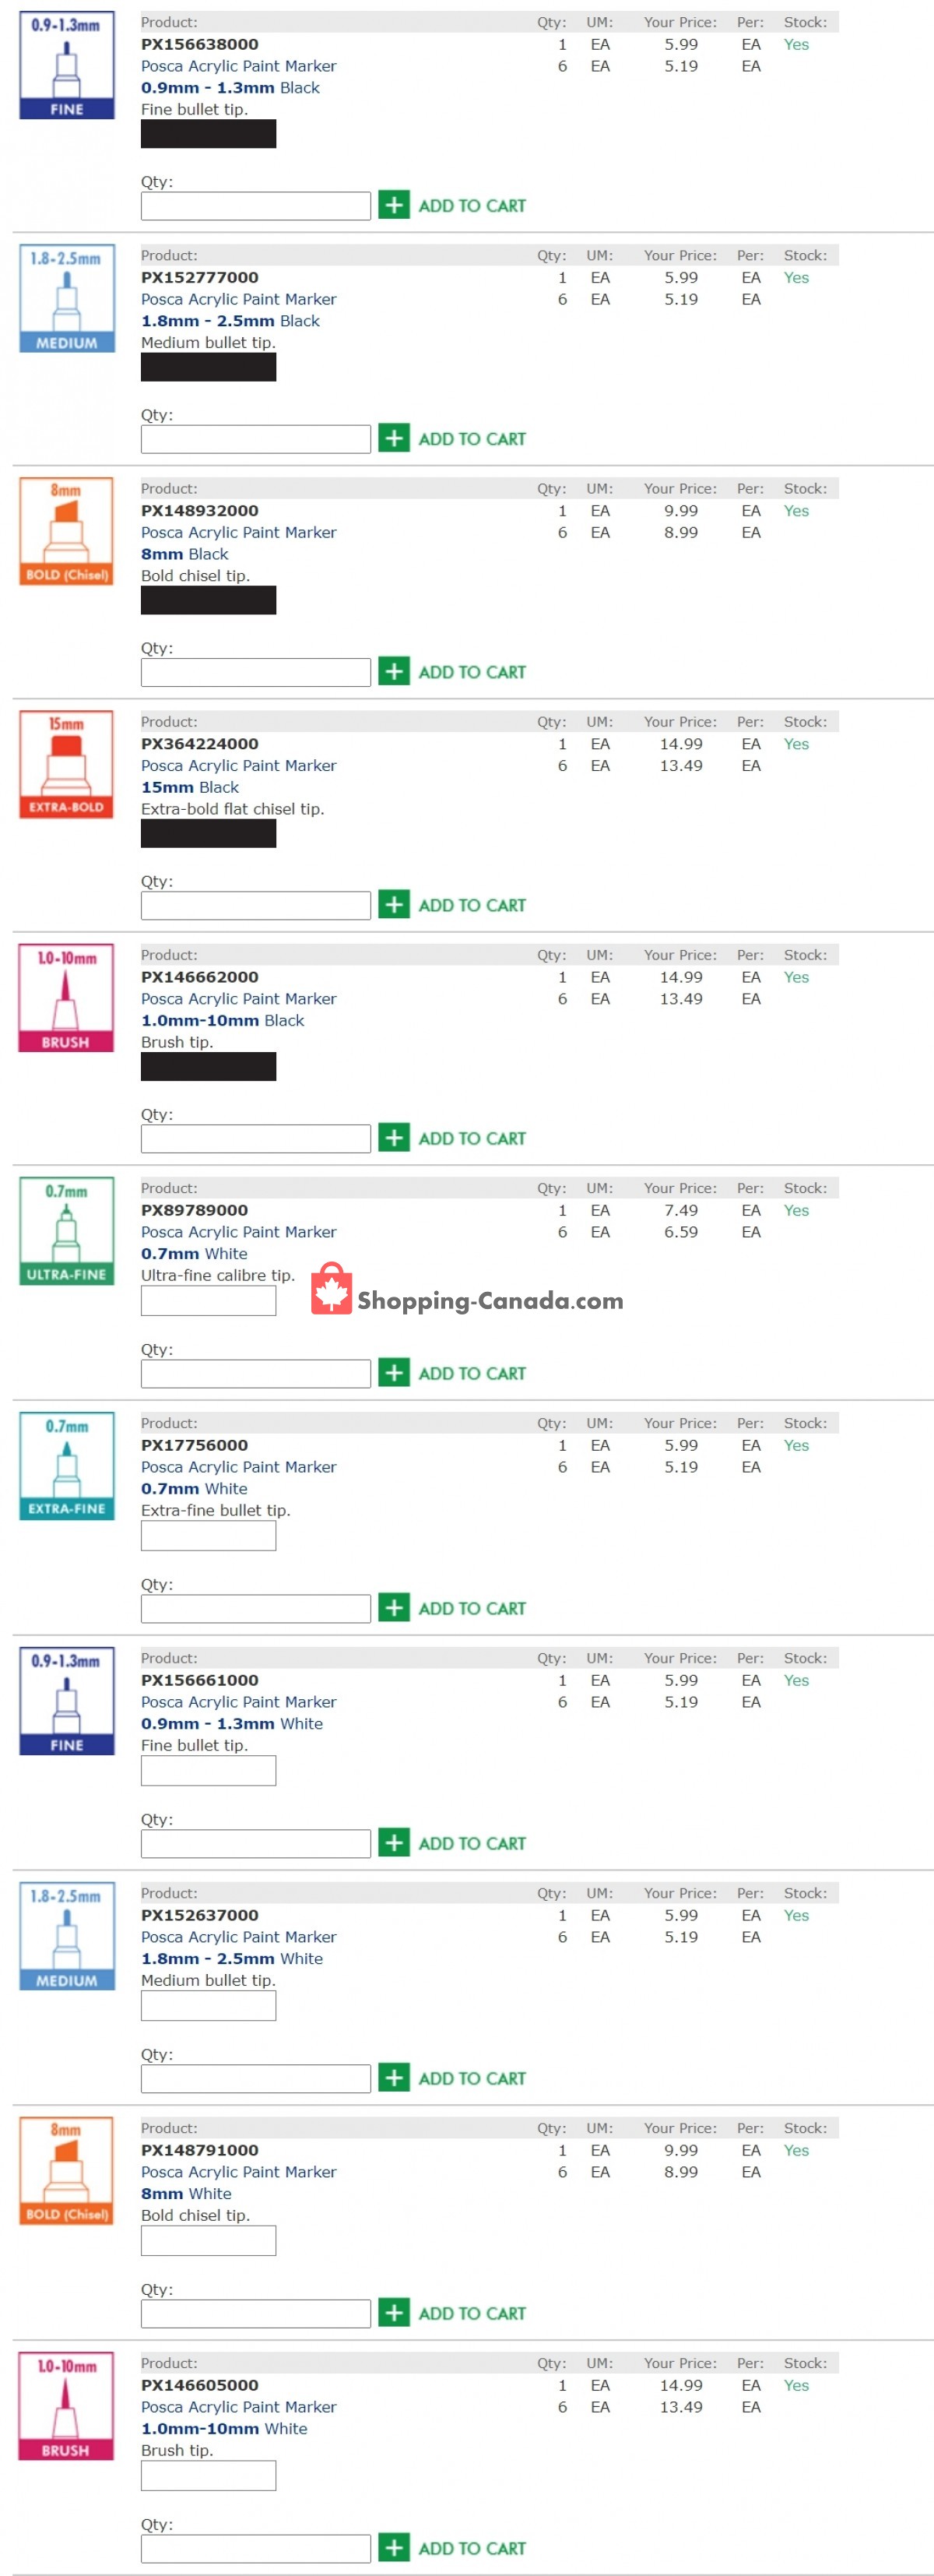Click ADD TO CART for PX156661000

click(452, 1842)
